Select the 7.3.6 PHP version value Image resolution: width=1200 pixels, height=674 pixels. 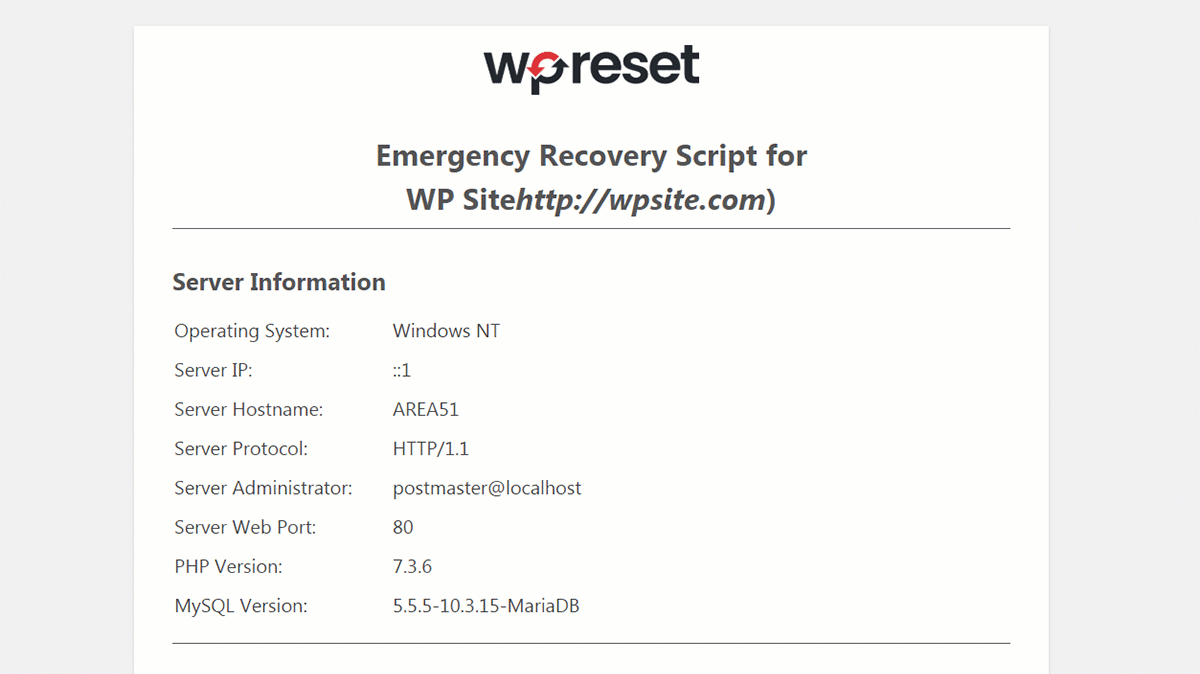coord(412,566)
